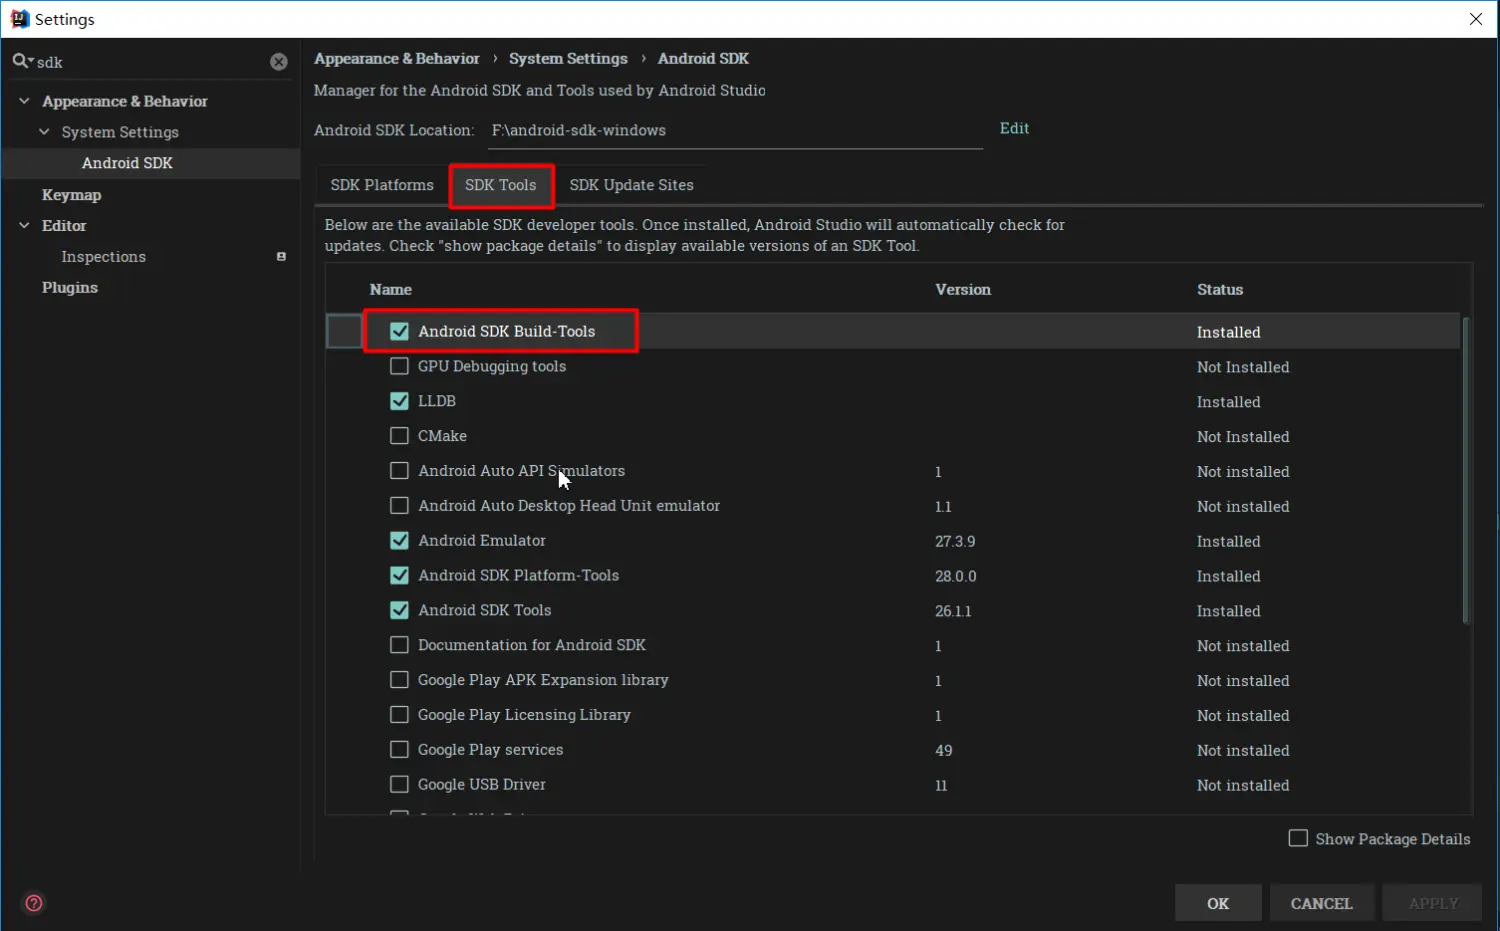Image resolution: width=1500 pixels, height=931 pixels.
Task: Click System Settings breadcrumb
Action: coord(568,59)
